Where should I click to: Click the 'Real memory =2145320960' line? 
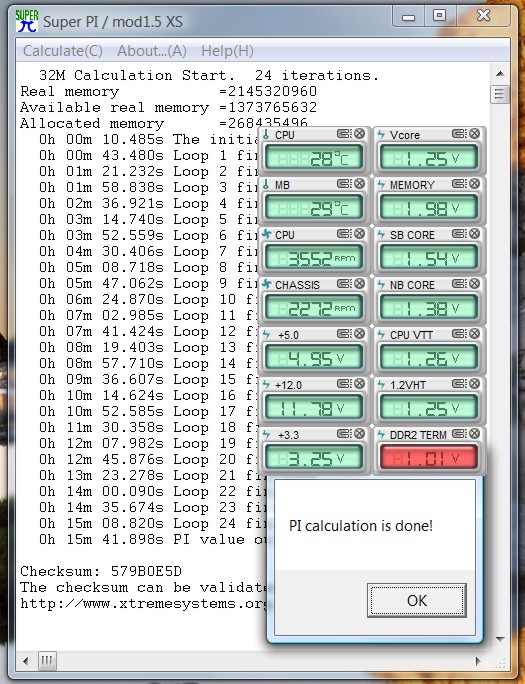point(168,92)
